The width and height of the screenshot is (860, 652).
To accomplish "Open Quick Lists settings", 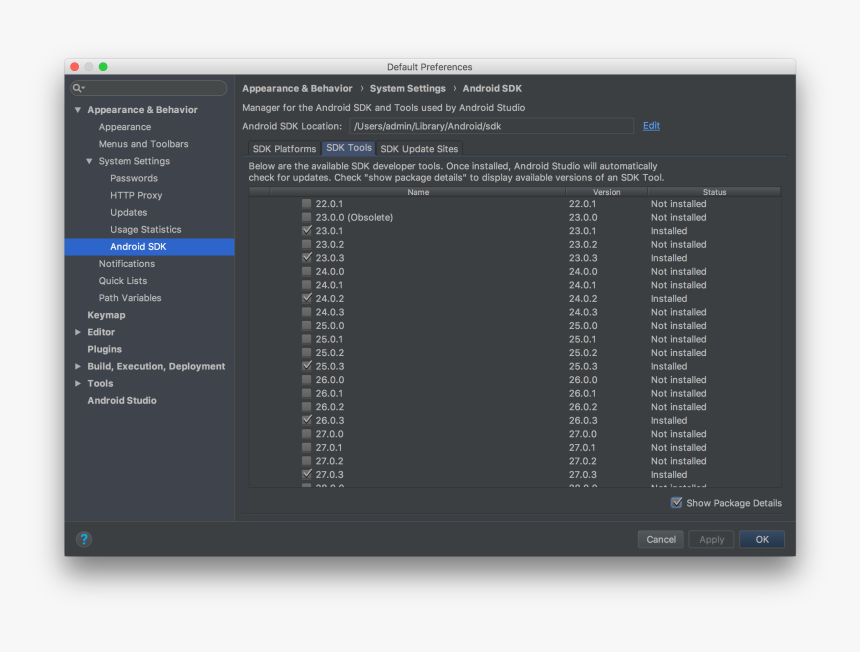I will coord(123,281).
